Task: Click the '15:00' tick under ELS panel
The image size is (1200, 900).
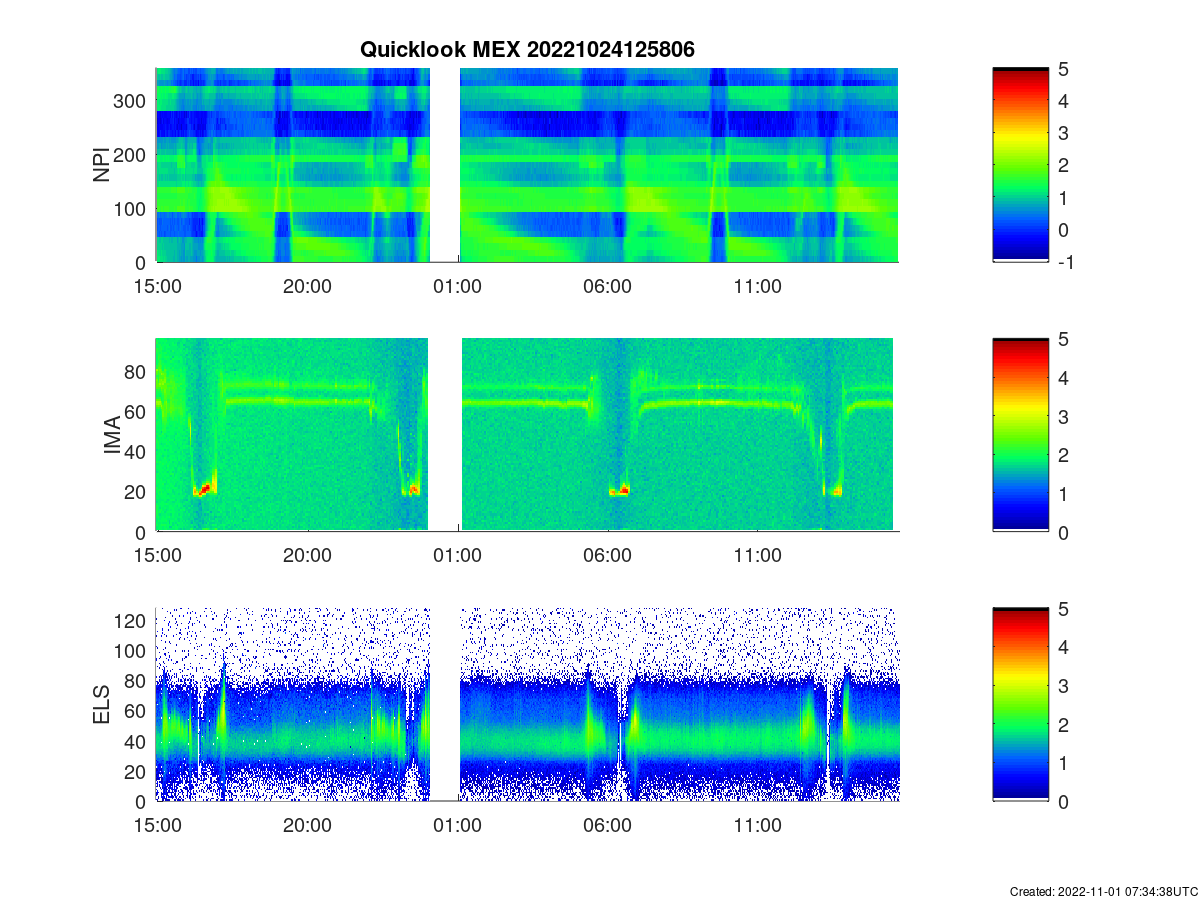Action: coord(157,826)
